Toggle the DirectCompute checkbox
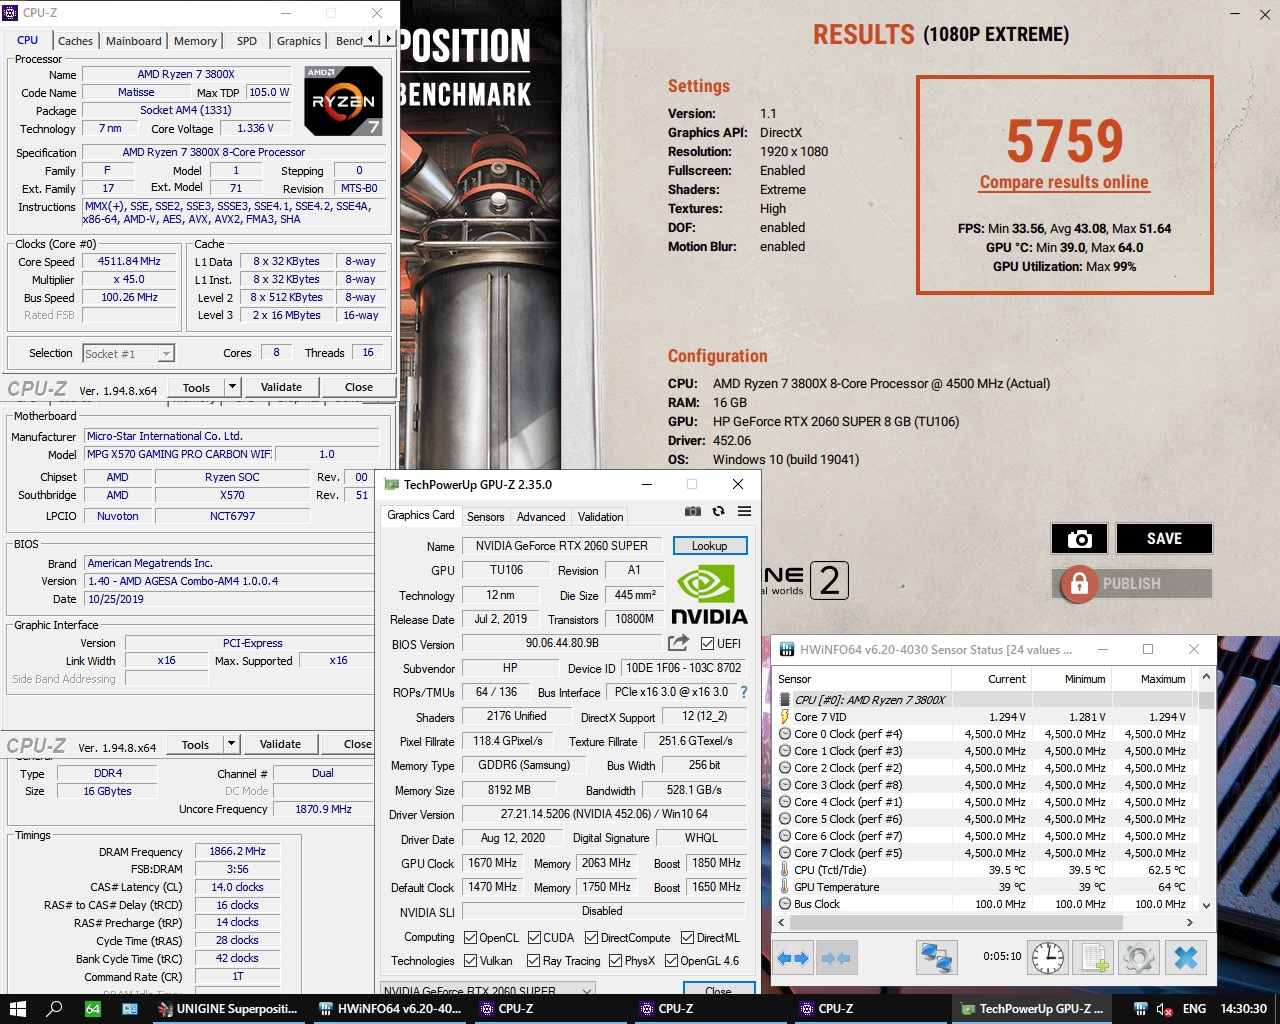 [x=592, y=938]
